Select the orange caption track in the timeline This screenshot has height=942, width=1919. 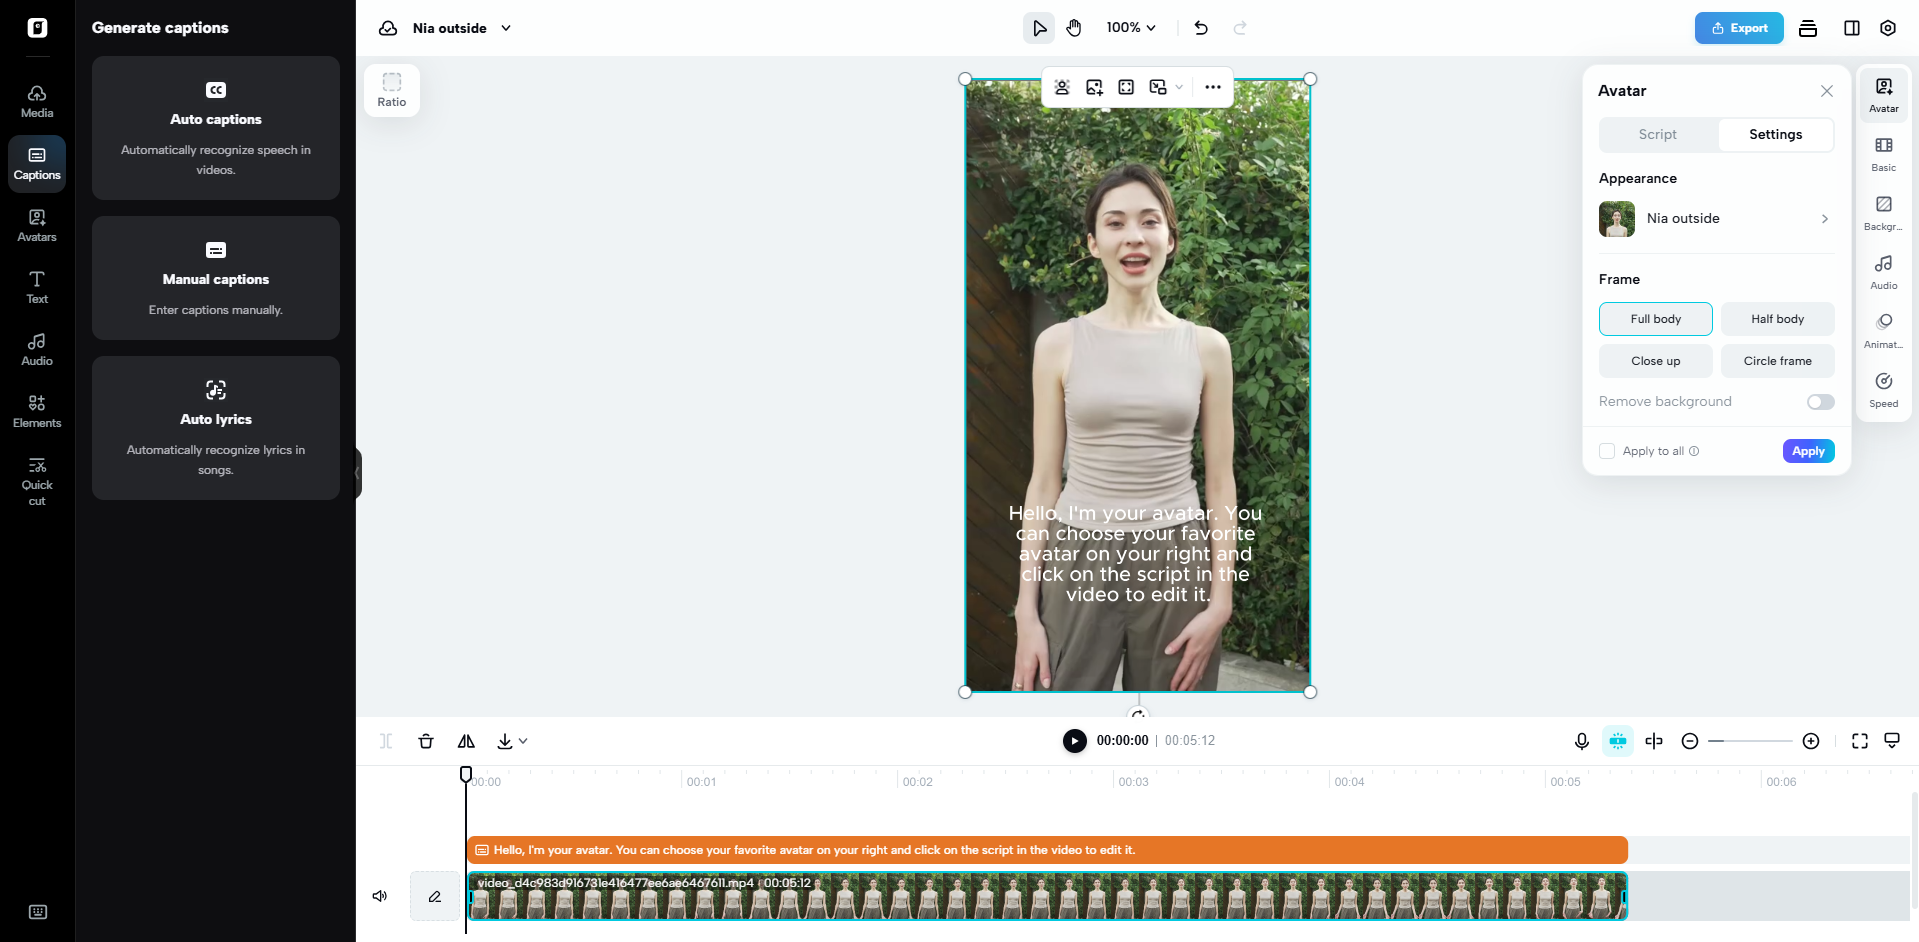click(x=1000, y=849)
